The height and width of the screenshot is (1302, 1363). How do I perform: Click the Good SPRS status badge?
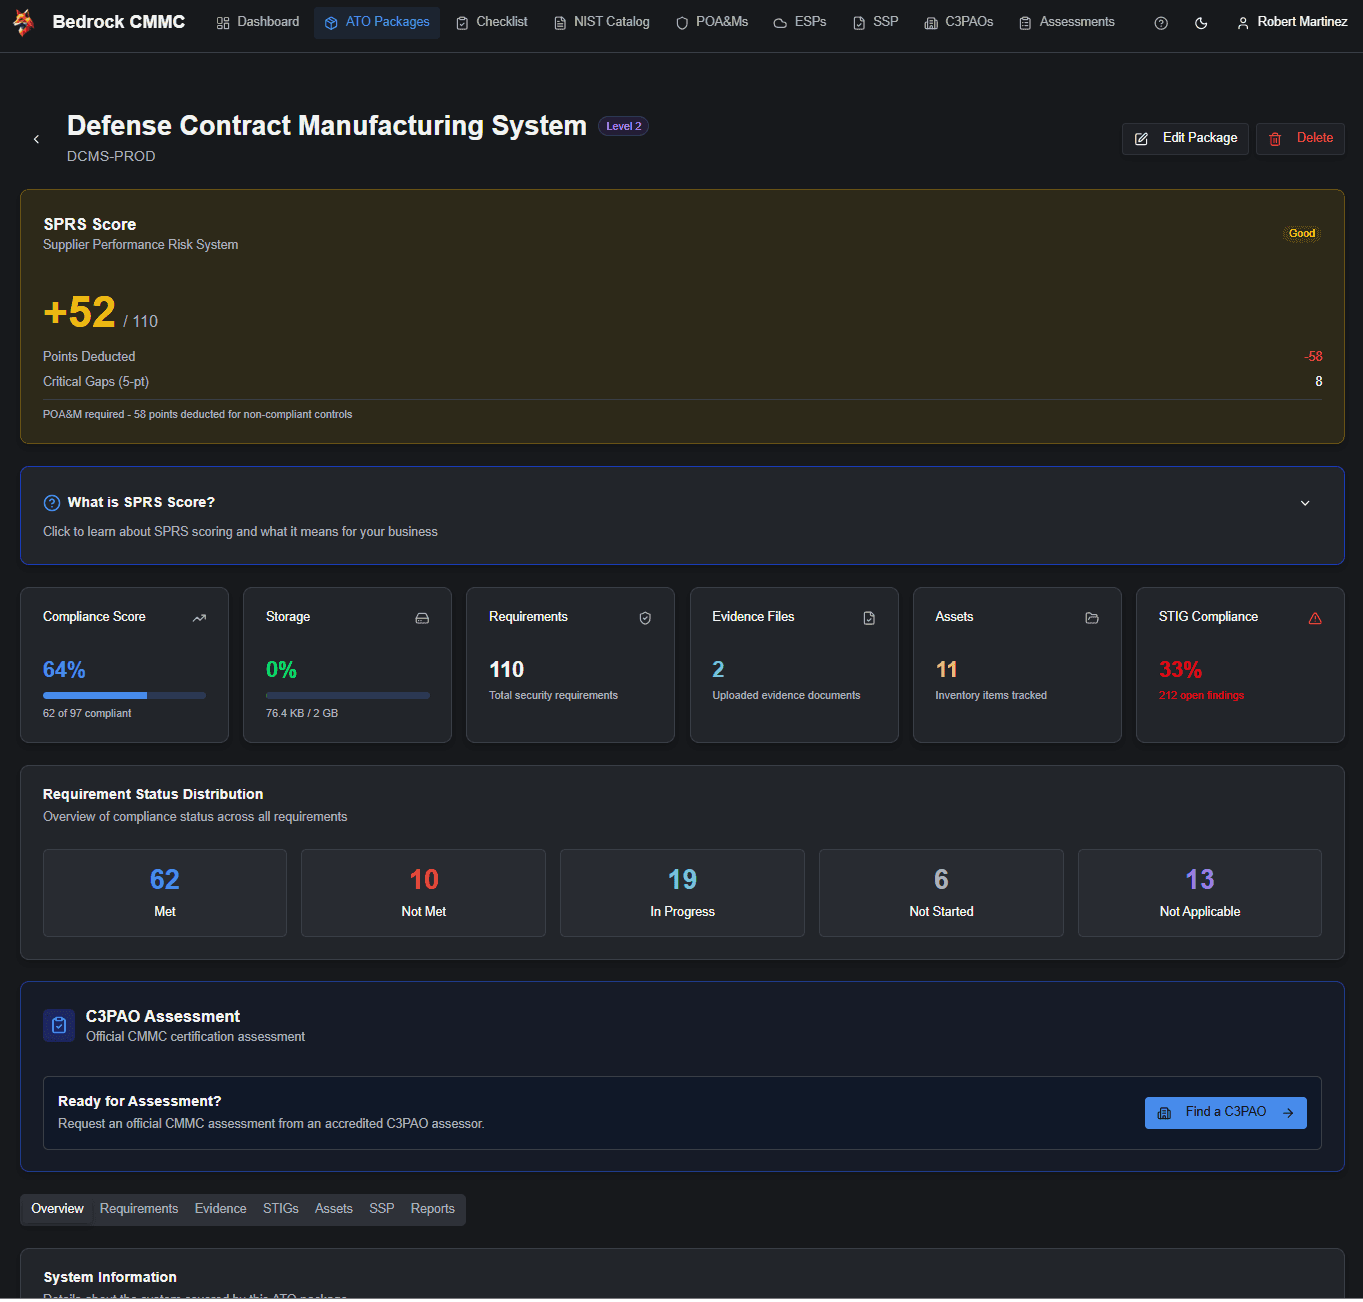pyautogui.click(x=1302, y=233)
